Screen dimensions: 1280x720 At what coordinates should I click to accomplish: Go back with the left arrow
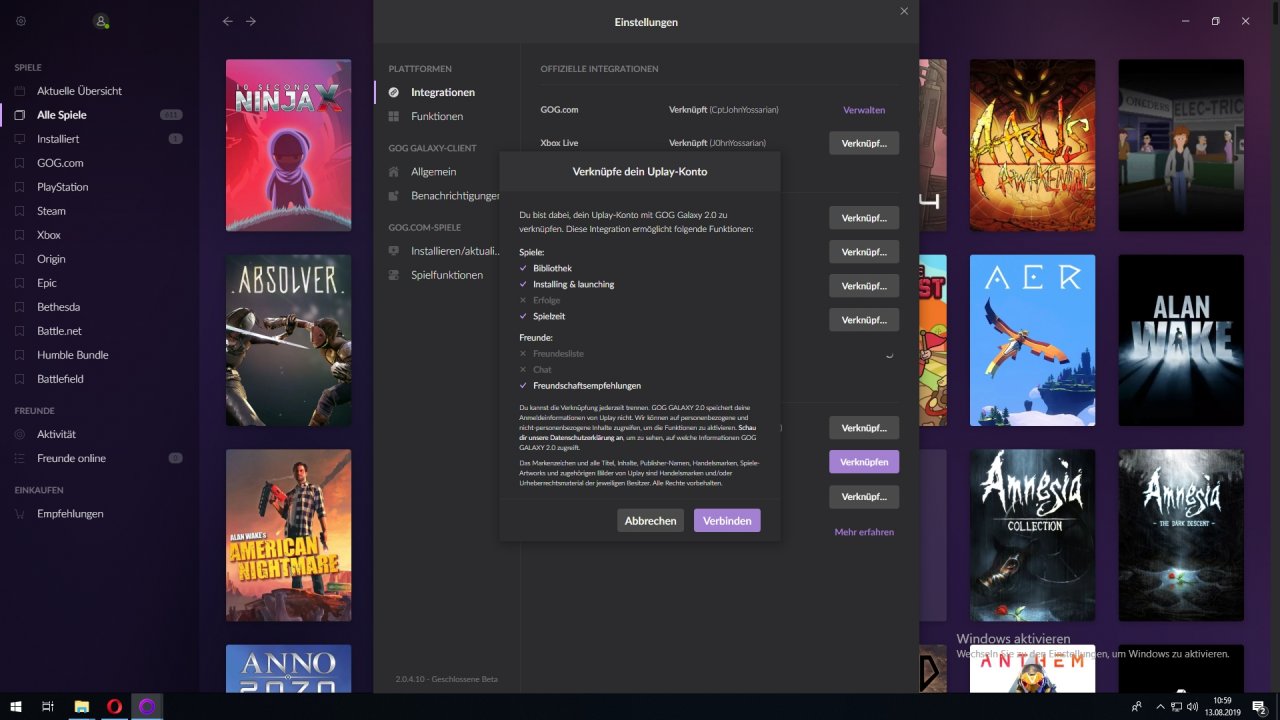[228, 21]
